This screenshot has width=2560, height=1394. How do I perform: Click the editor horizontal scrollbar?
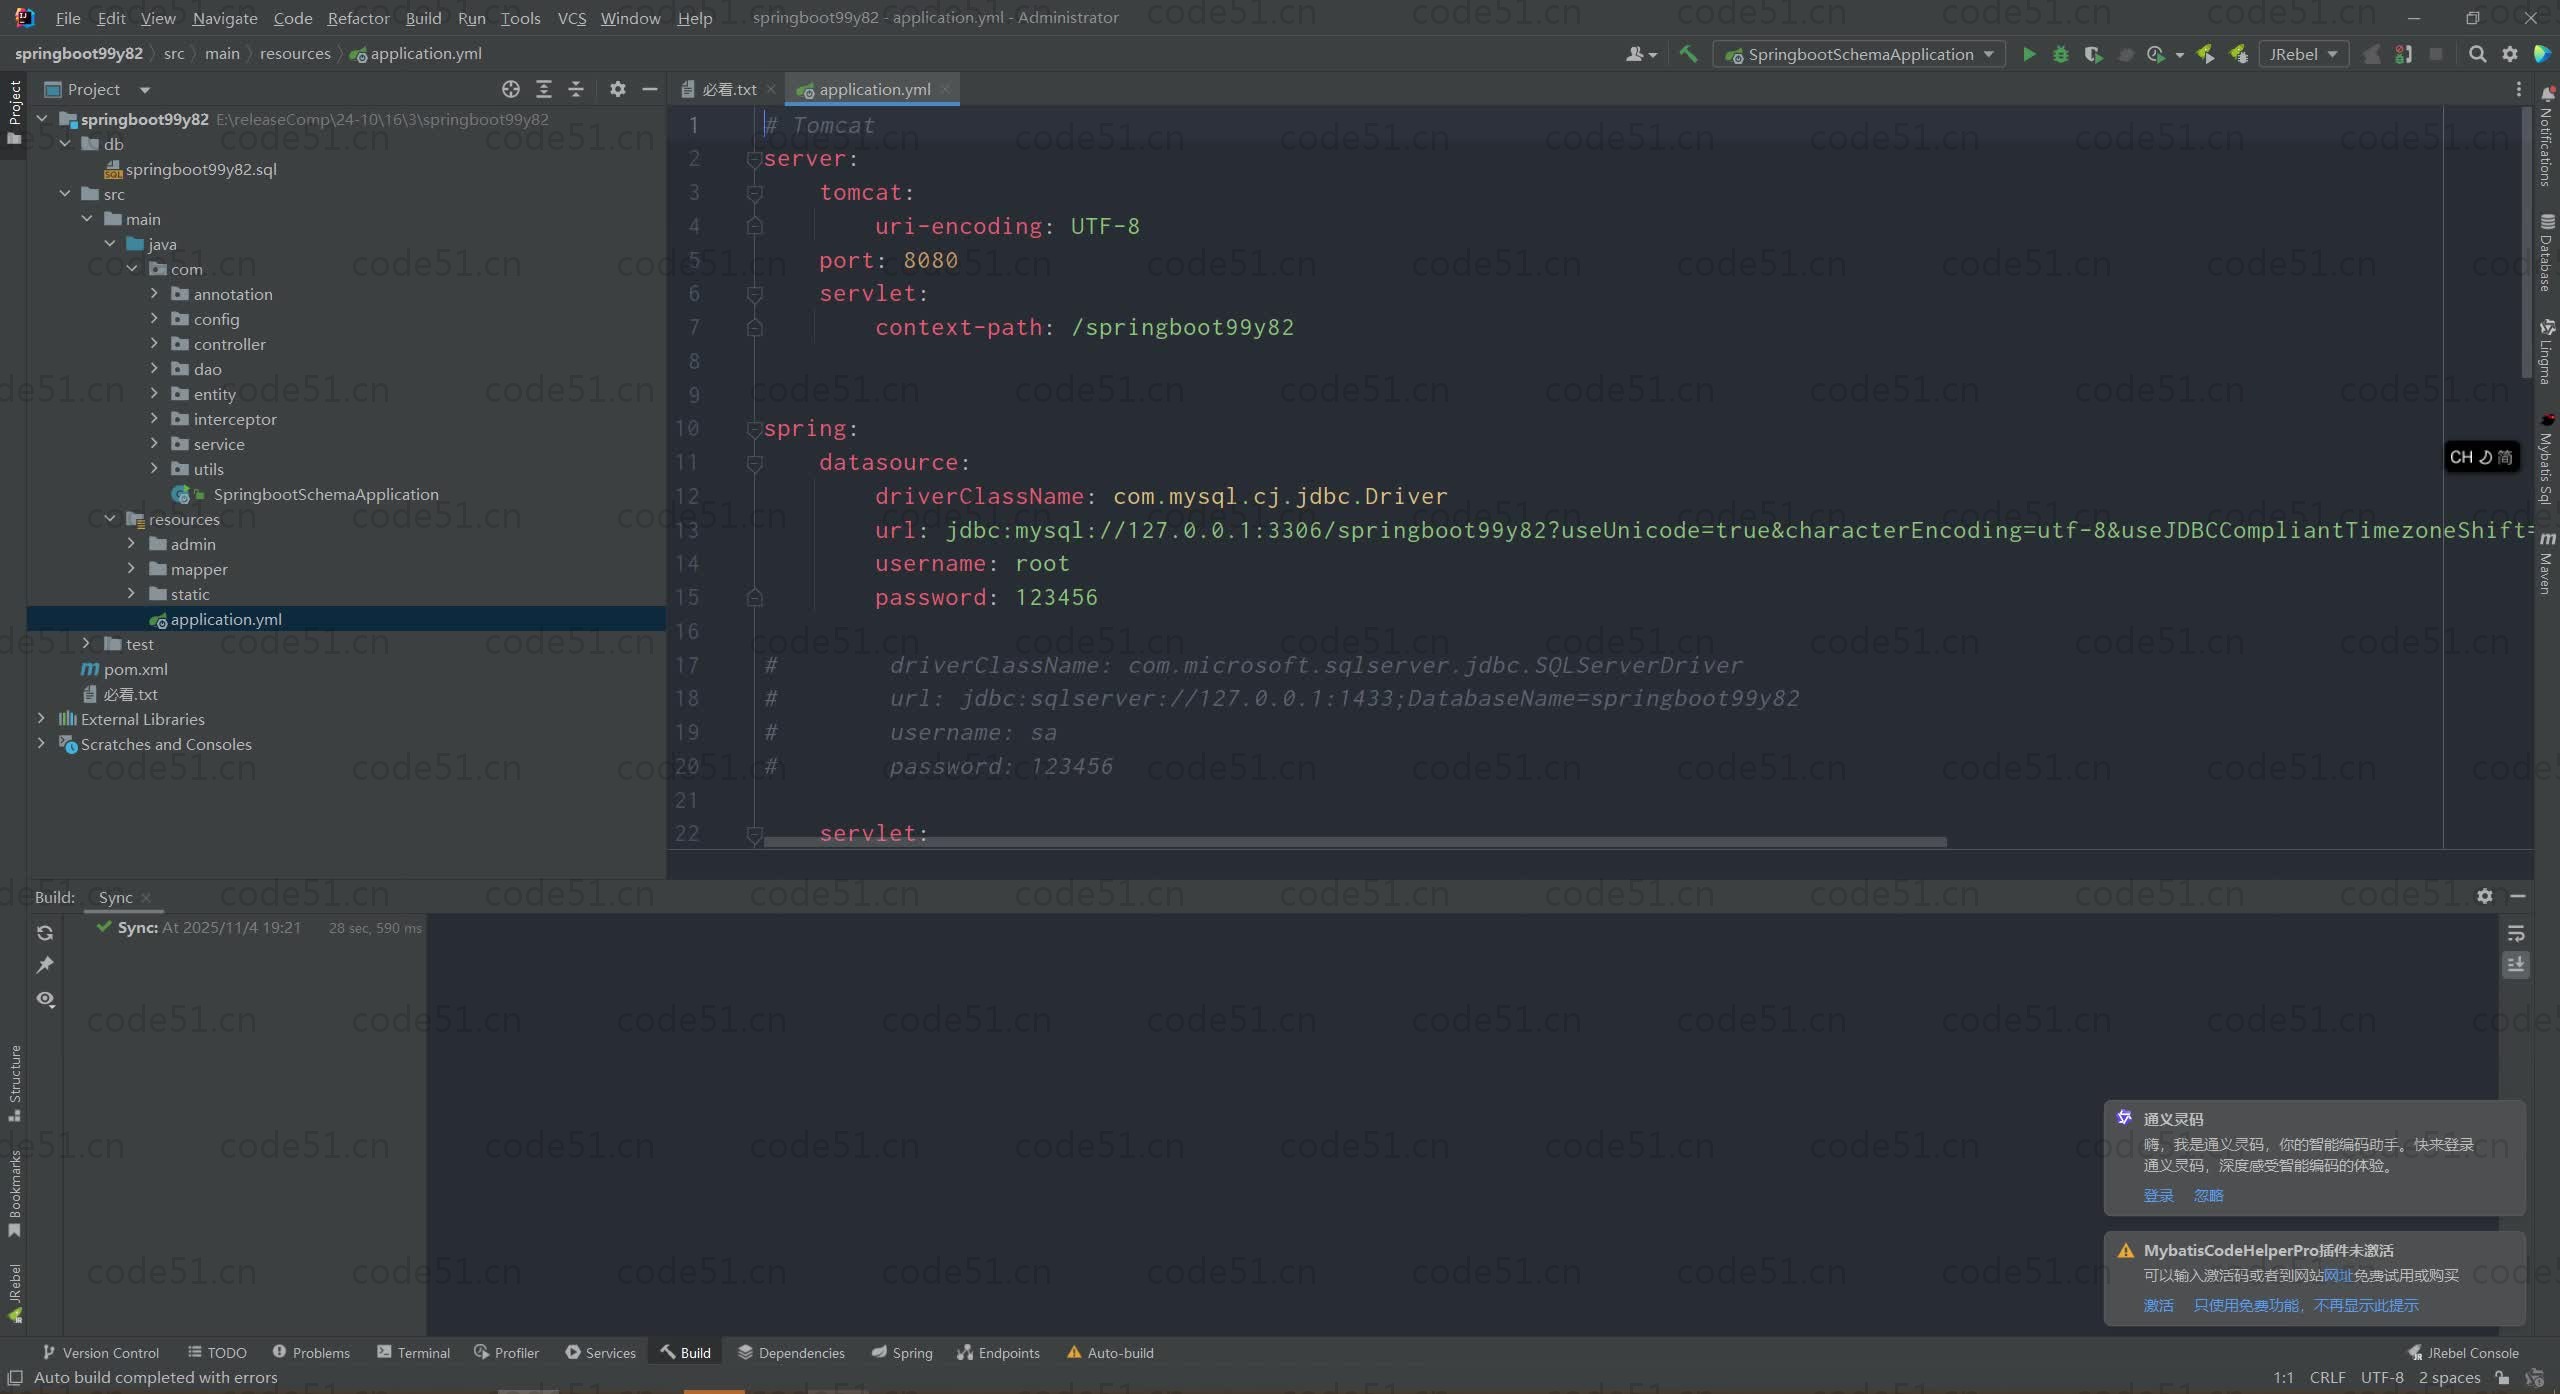pyautogui.click(x=1354, y=842)
